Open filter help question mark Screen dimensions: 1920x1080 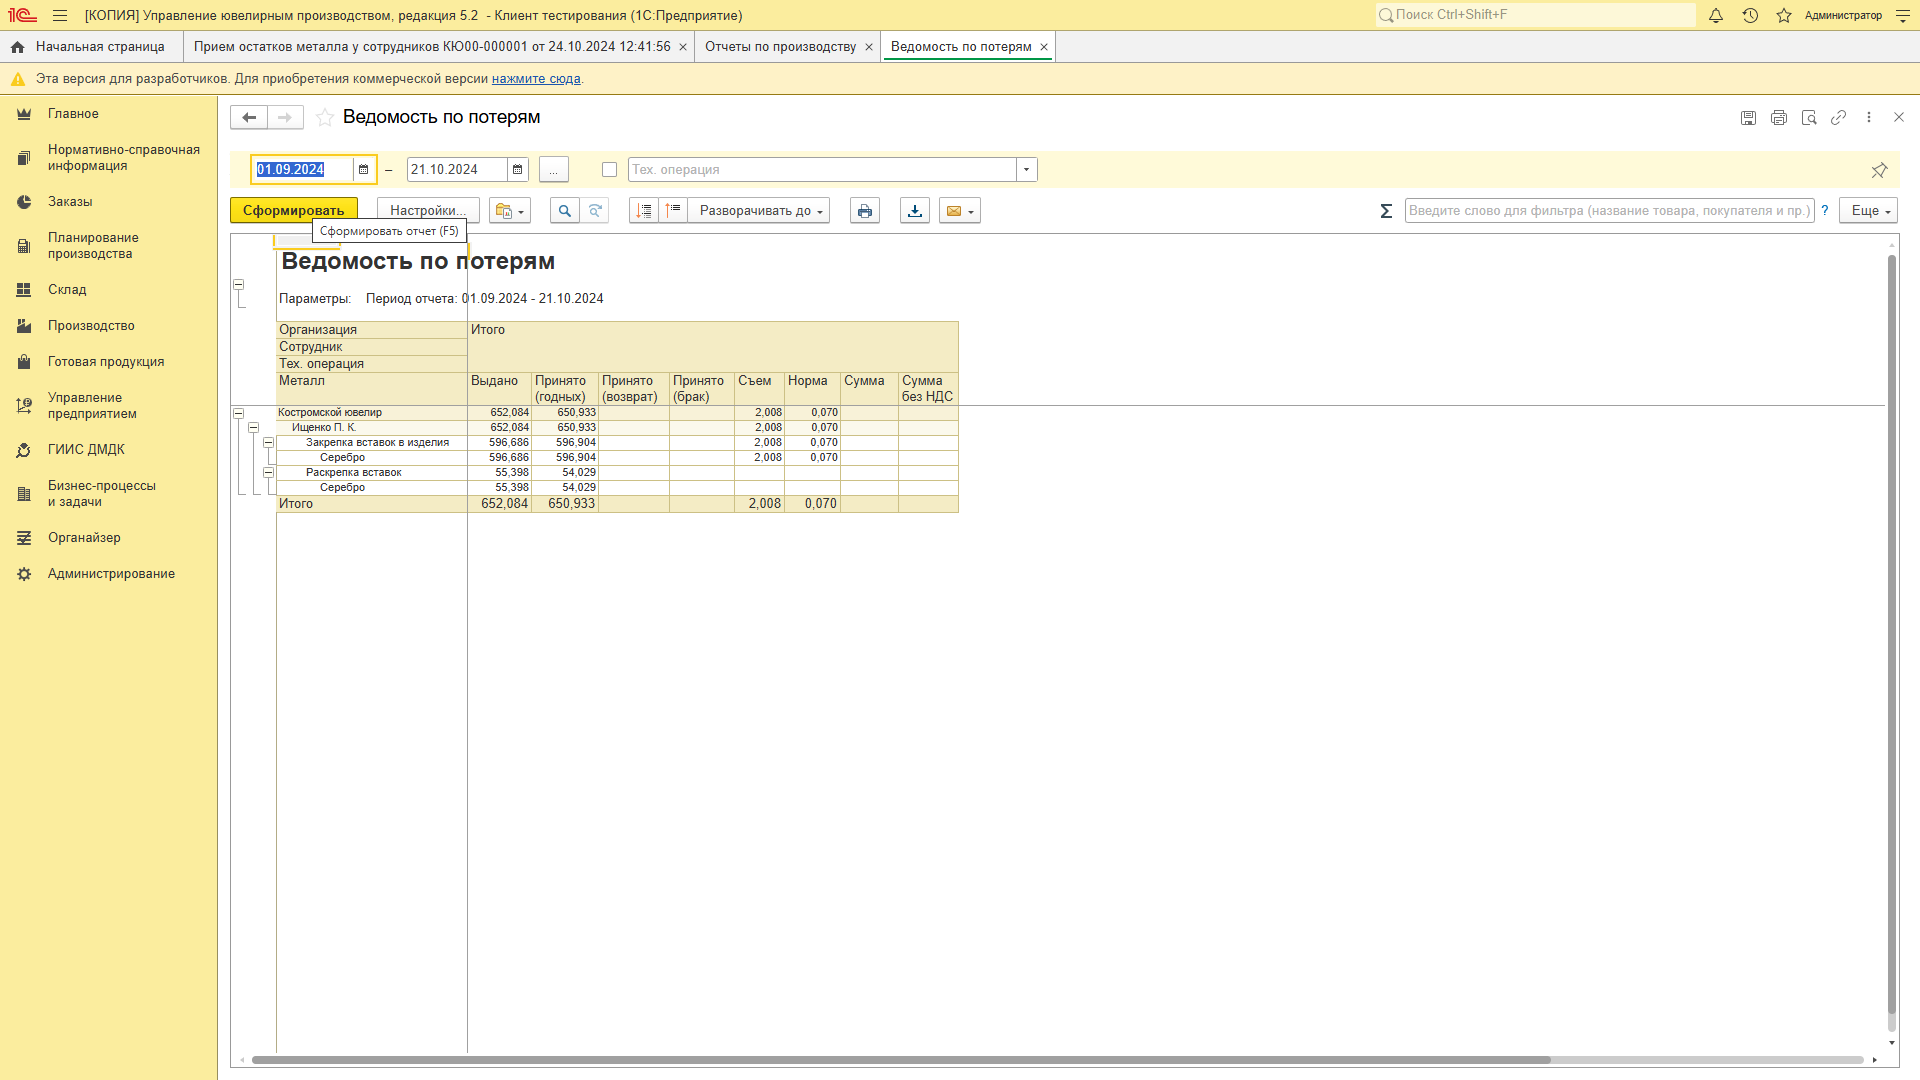pos(1825,211)
